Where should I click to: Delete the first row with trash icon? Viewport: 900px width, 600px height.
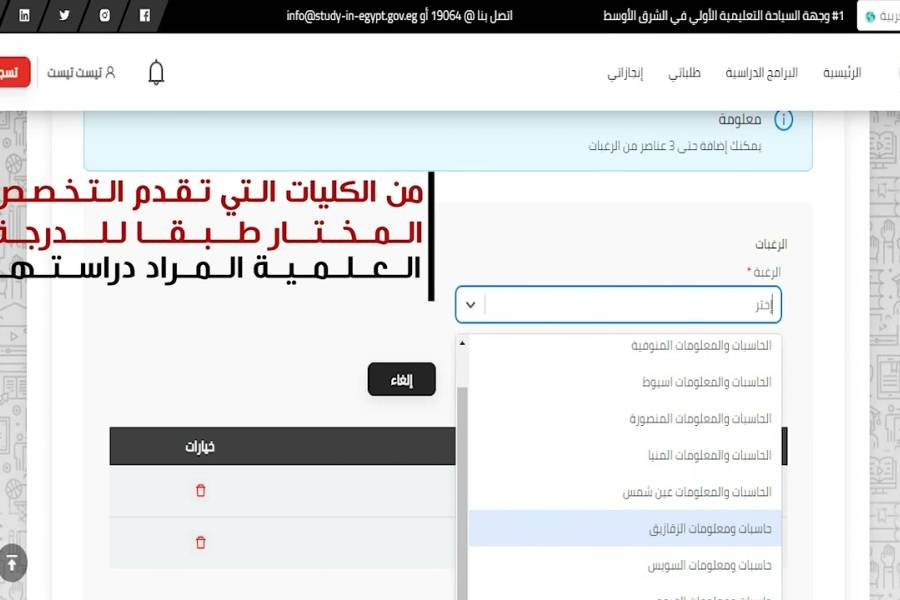tap(200, 490)
